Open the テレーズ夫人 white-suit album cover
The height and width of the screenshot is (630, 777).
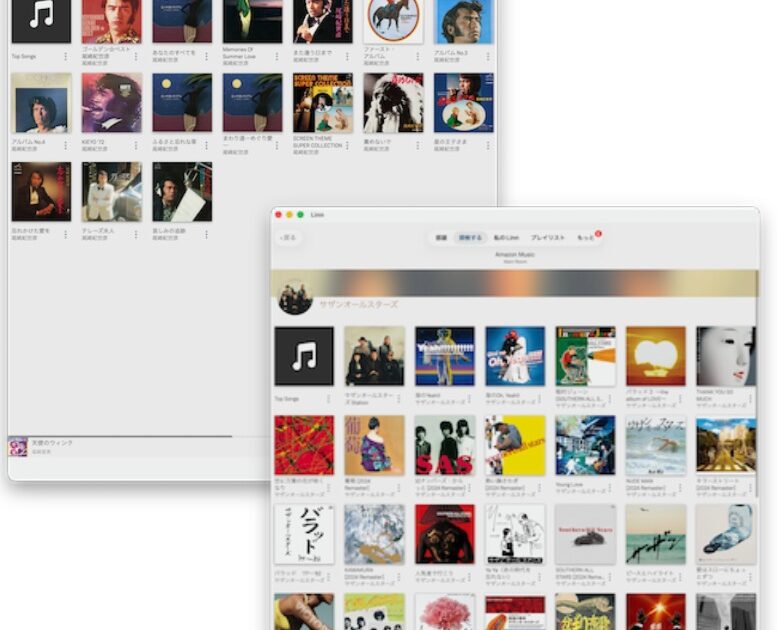click(111, 192)
